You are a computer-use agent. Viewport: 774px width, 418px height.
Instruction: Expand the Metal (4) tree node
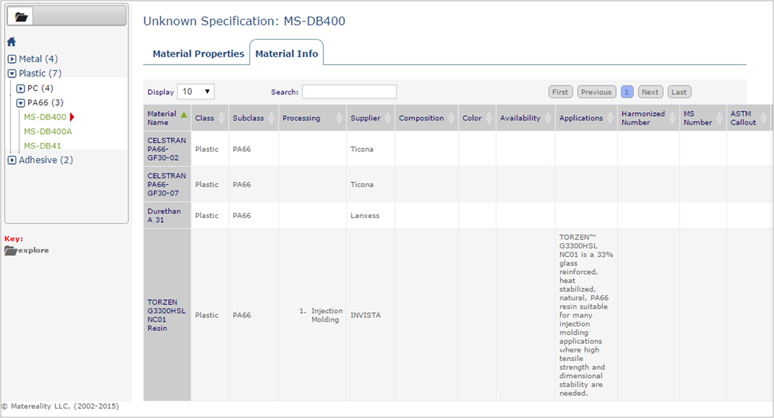pos(12,59)
